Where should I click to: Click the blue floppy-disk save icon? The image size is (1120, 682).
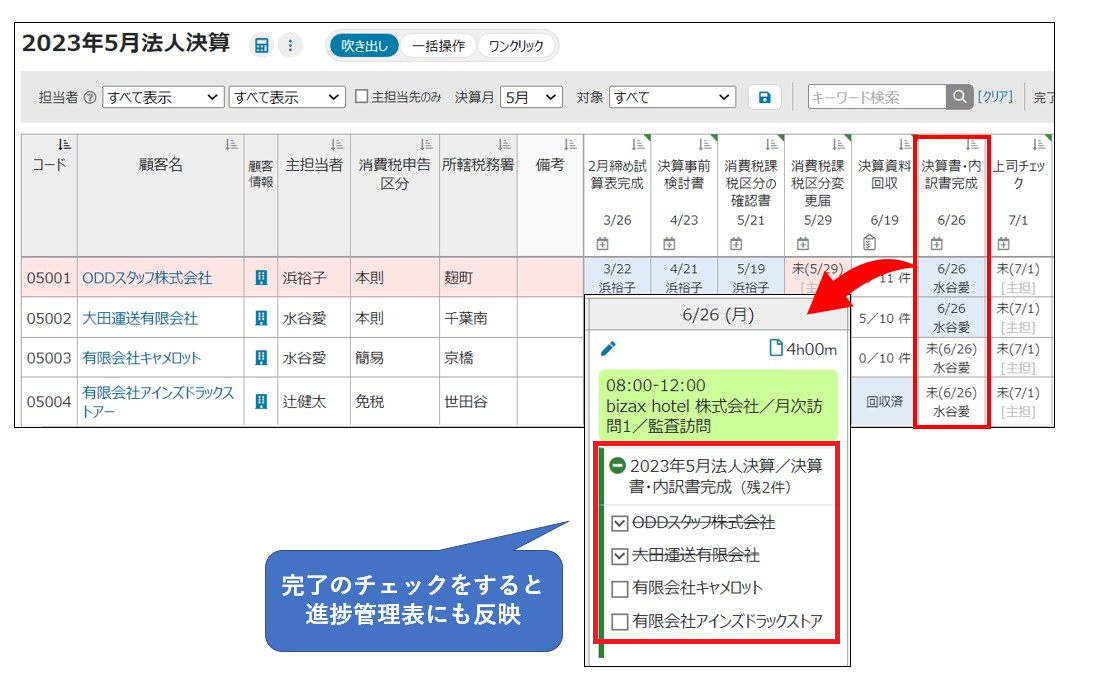point(764,97)
